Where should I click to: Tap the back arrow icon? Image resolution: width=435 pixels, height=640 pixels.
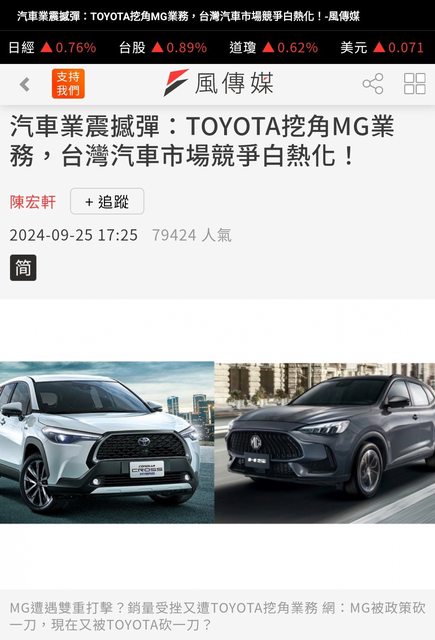pos(25,84)
